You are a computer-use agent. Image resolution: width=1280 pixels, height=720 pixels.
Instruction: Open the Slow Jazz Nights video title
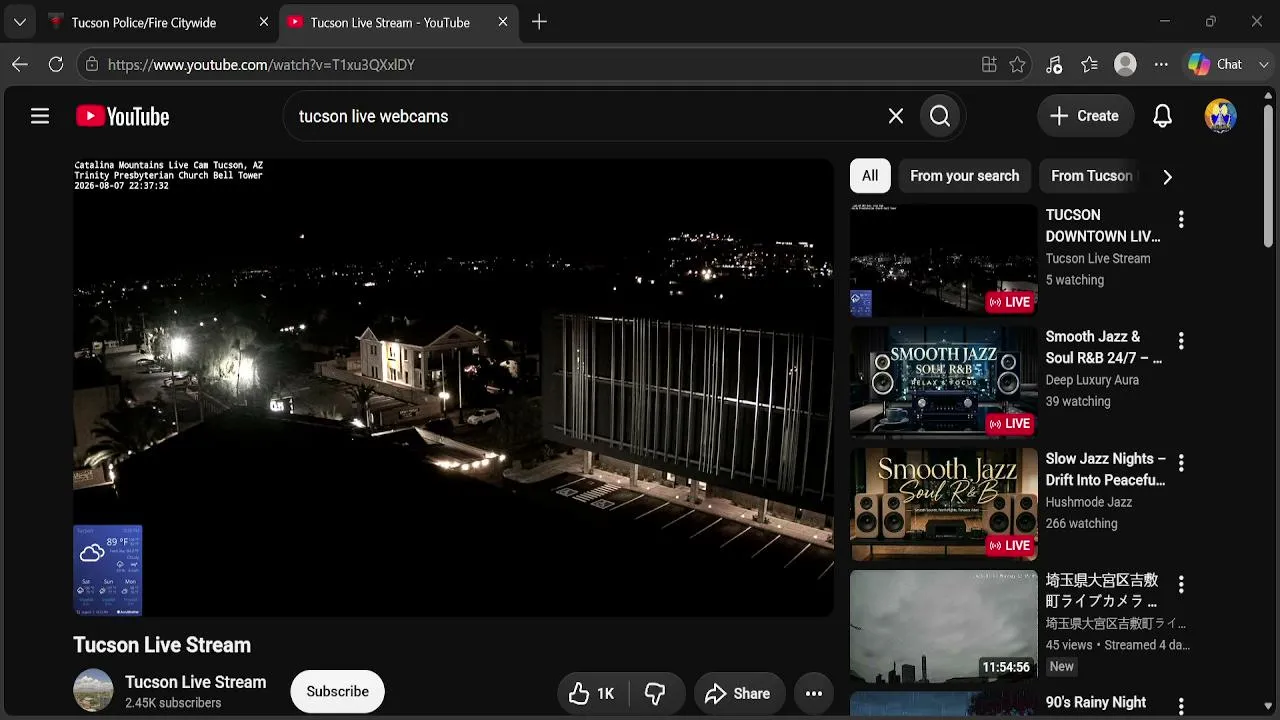tap(1106, 470)
